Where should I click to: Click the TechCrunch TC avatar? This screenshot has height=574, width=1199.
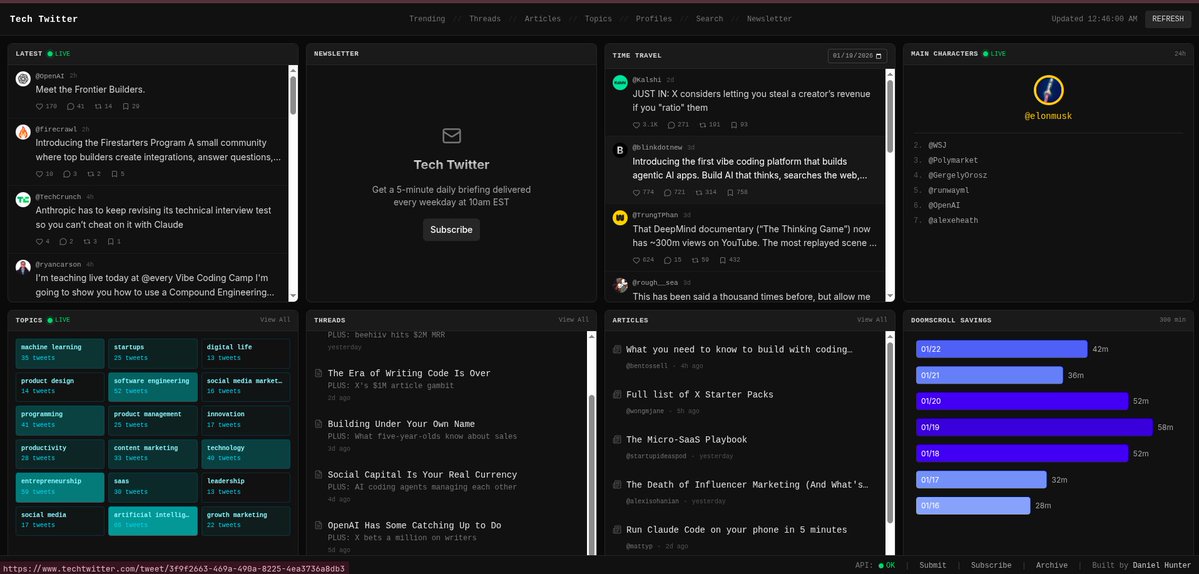23,199
